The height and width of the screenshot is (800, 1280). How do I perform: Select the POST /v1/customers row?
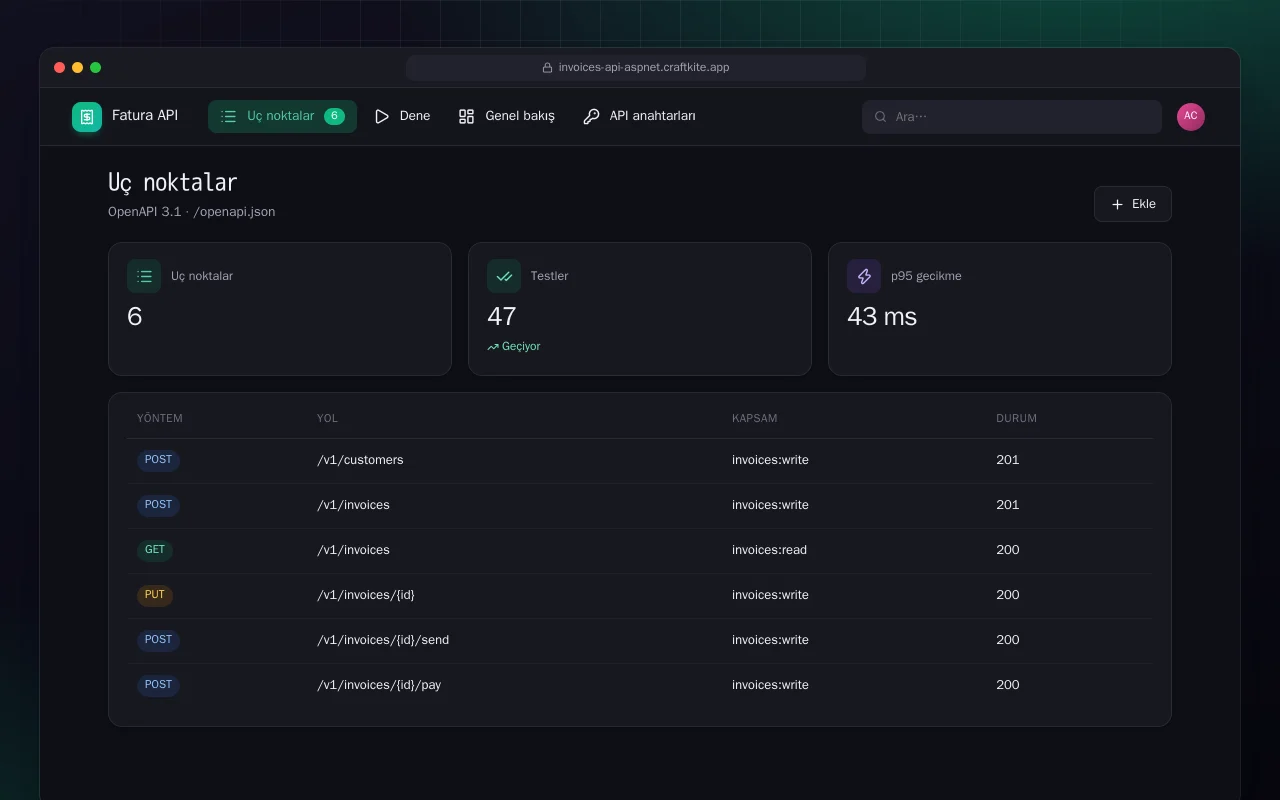[640, 461]
